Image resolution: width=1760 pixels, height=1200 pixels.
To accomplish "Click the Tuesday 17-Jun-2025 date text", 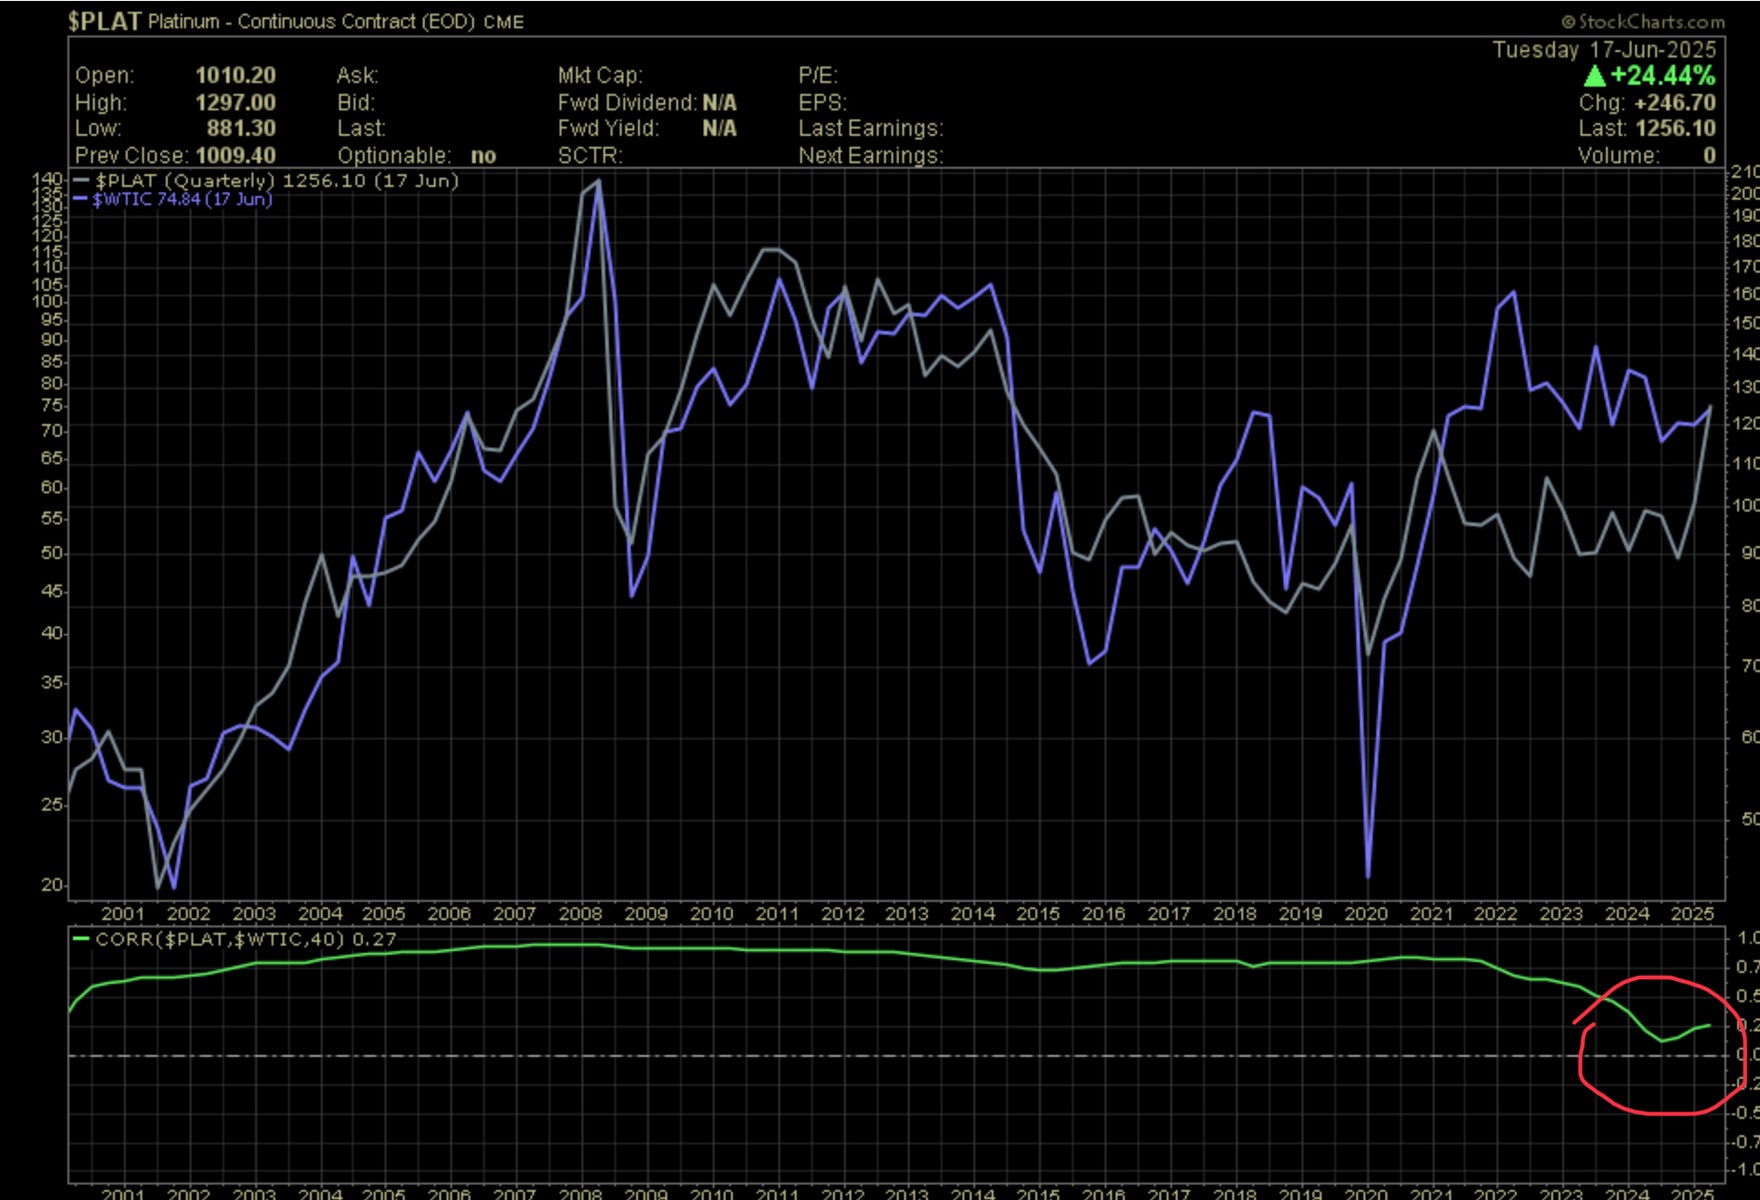I will click(x=1604, y=50).
